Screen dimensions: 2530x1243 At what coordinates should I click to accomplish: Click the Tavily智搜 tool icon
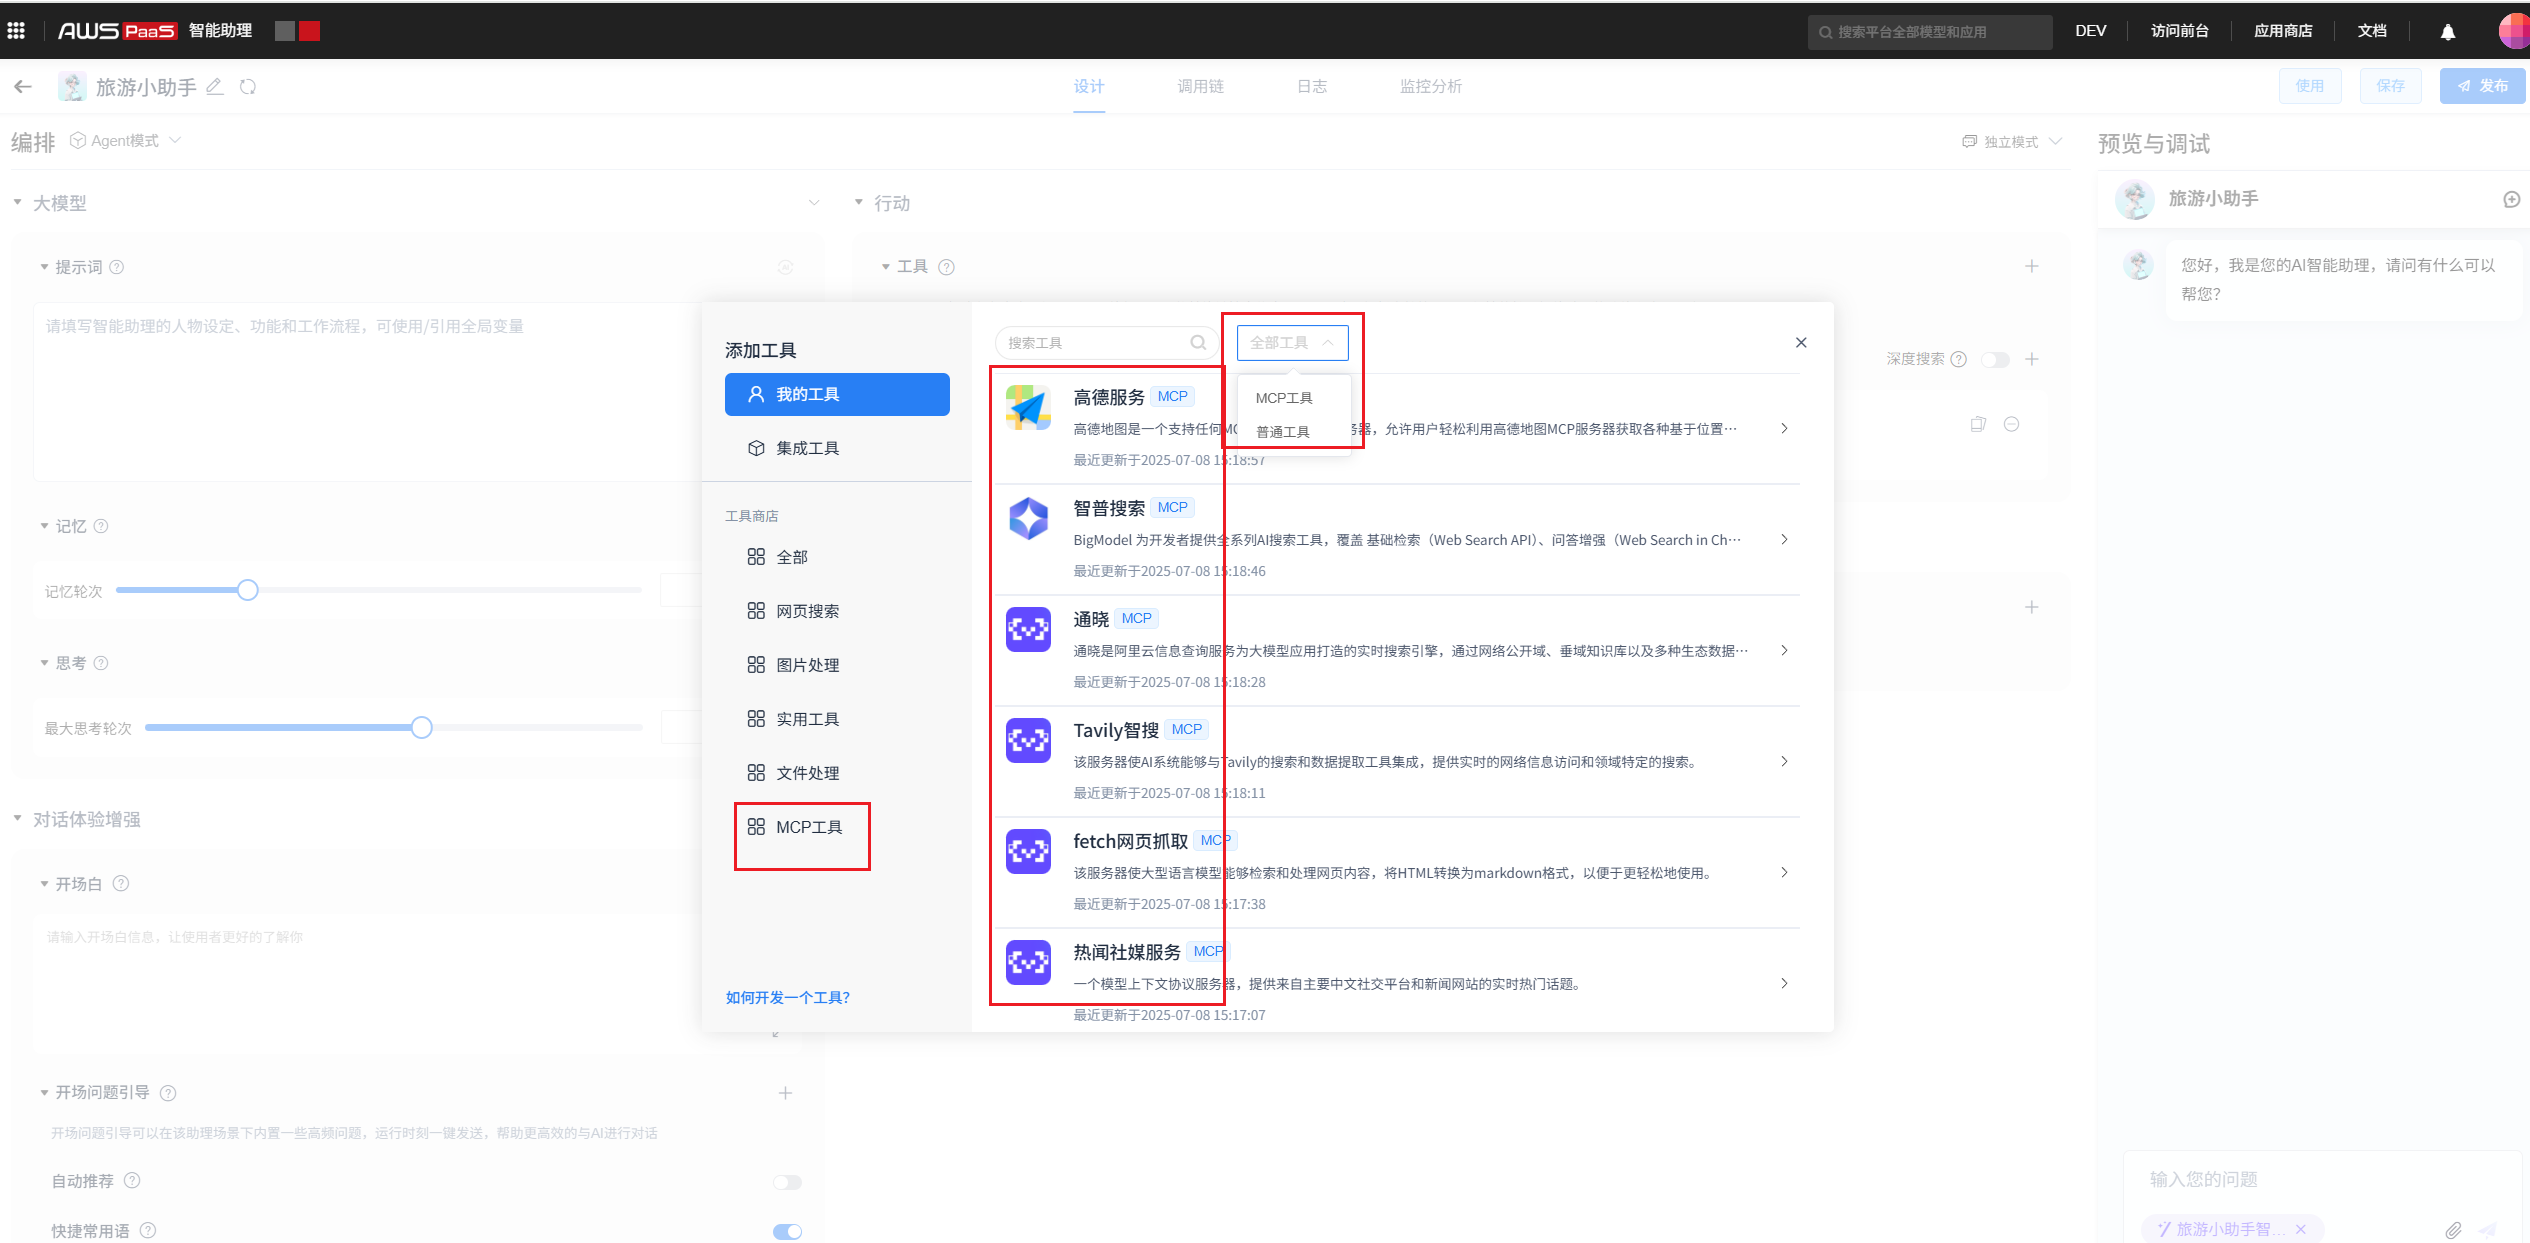[x=1028, y=741]
